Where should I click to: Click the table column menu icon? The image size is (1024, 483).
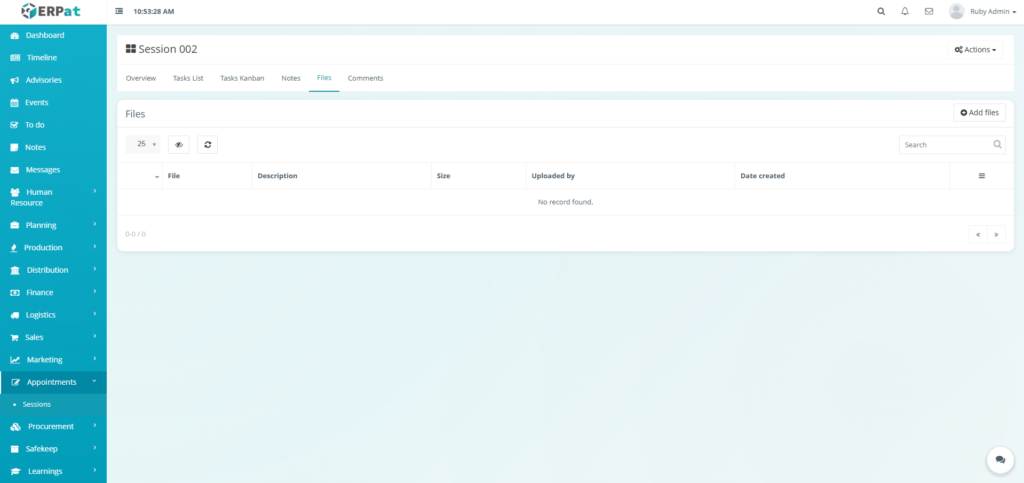click(x=981, y=176)
